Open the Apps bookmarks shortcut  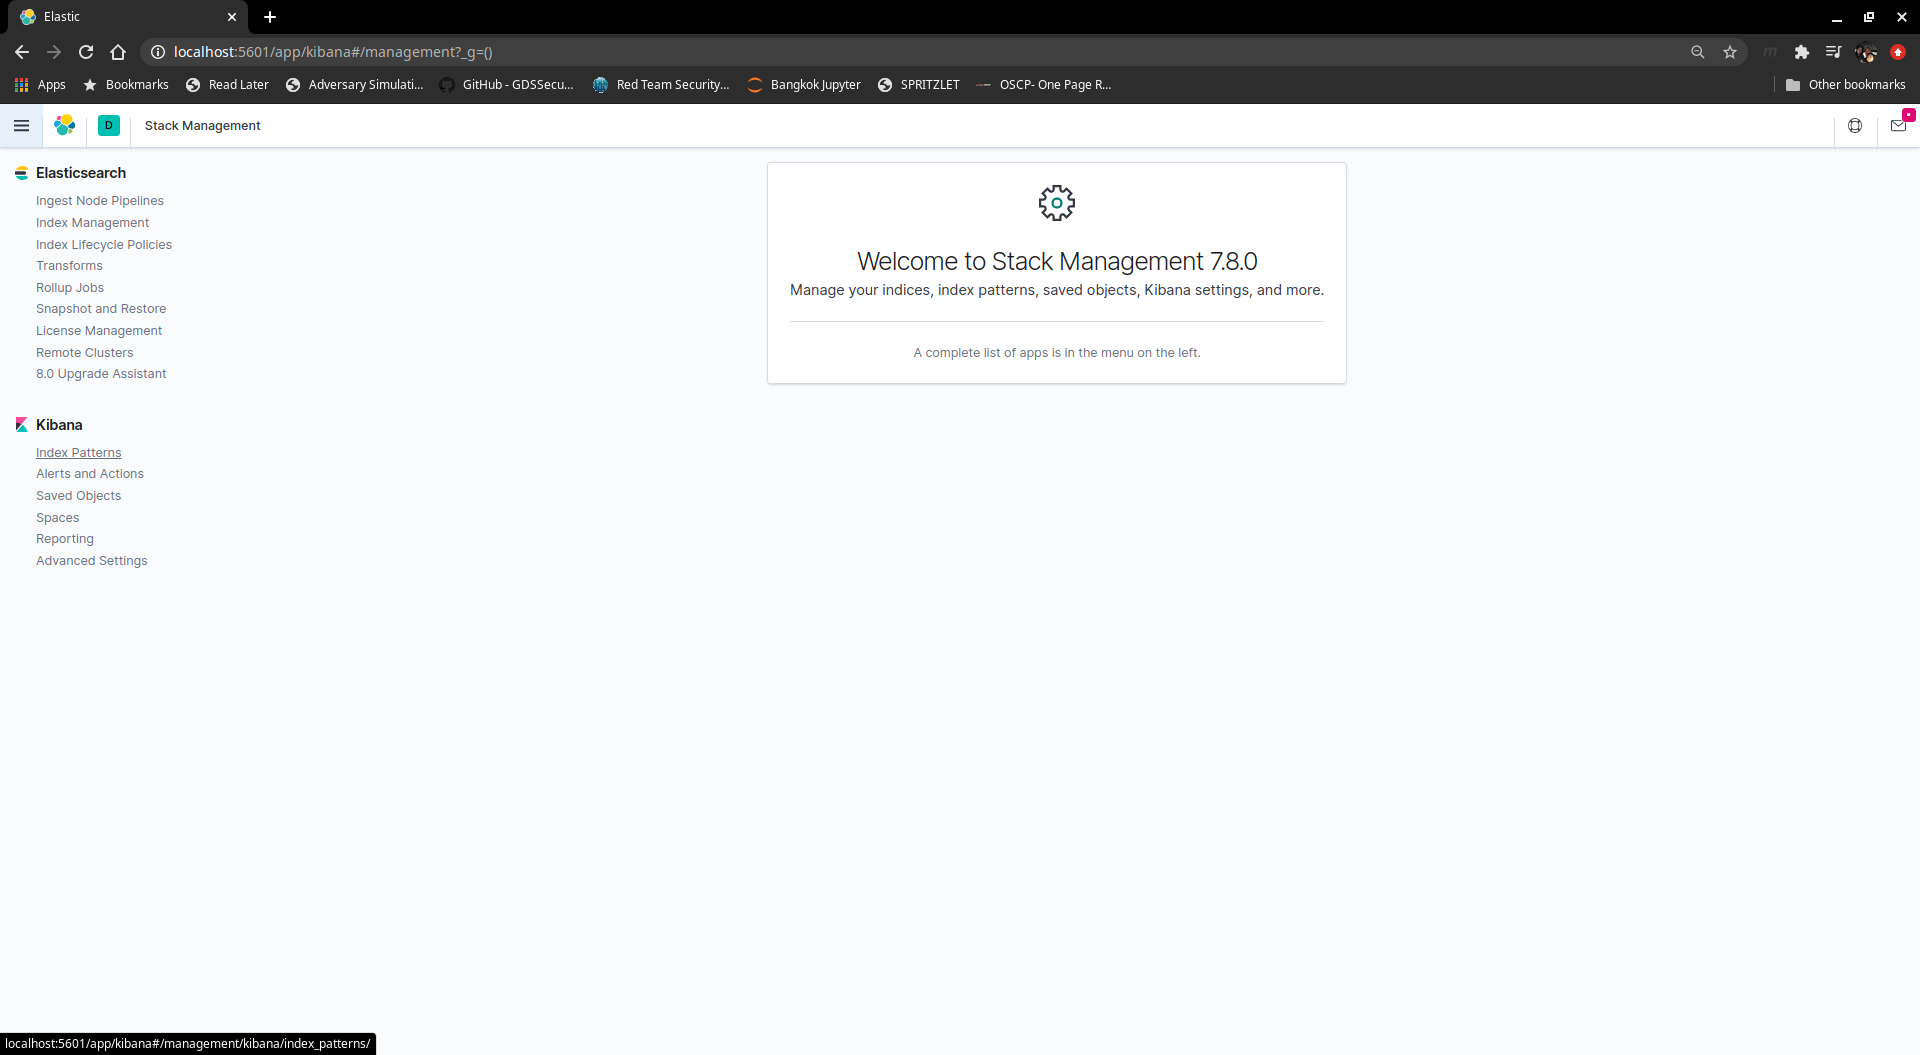click(40, 85)
